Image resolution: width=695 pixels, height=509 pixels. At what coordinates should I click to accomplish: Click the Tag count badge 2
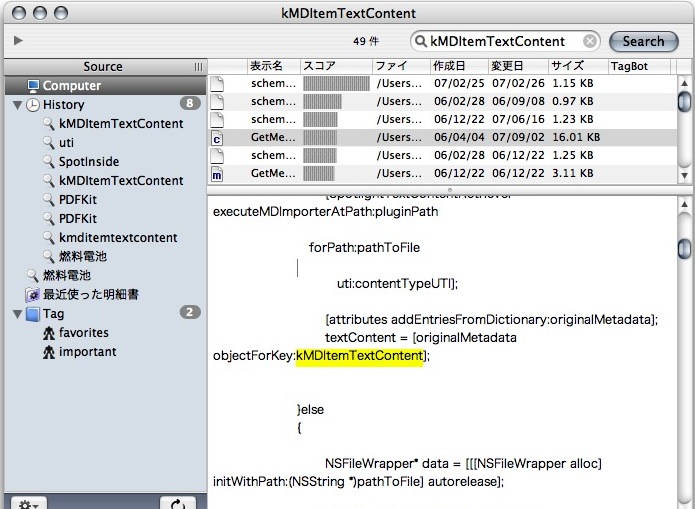click(190, 313)
